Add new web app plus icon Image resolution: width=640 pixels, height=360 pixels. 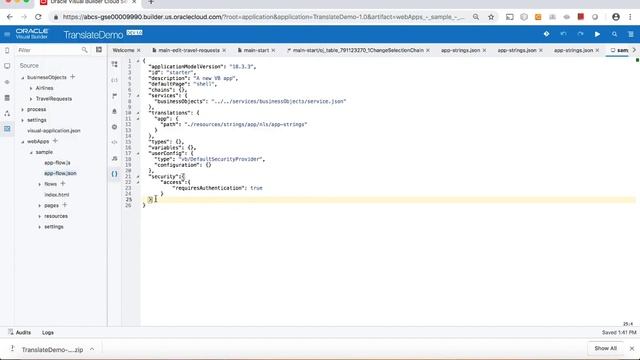[x=55, y=141]
